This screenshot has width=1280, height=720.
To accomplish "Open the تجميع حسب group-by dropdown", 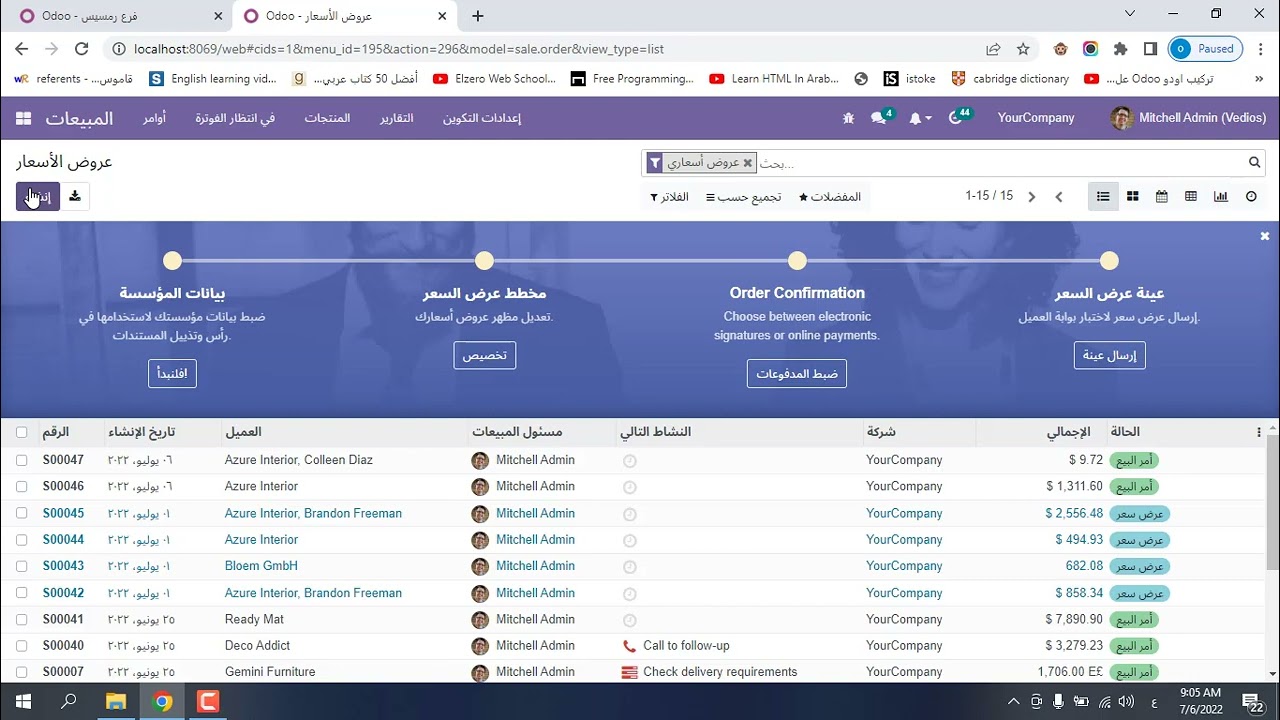I will pos(743,197).
